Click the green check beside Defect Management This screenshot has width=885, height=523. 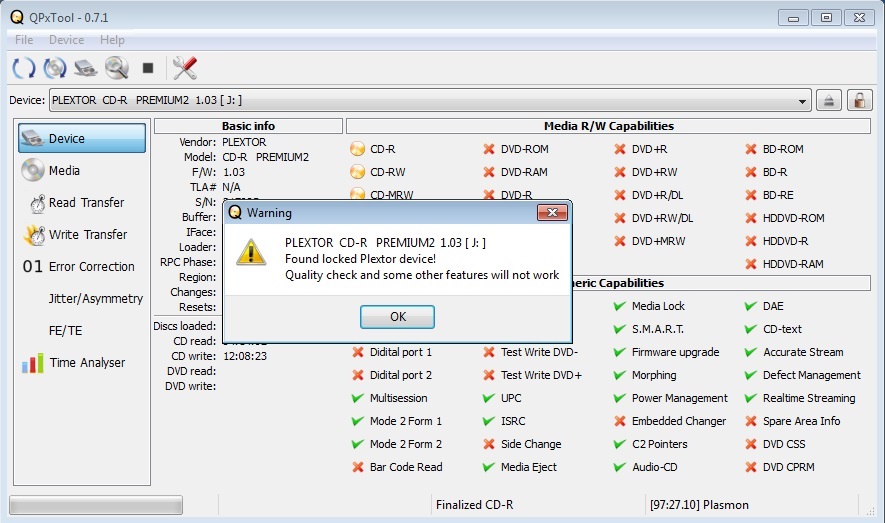(x=751, y=375)
